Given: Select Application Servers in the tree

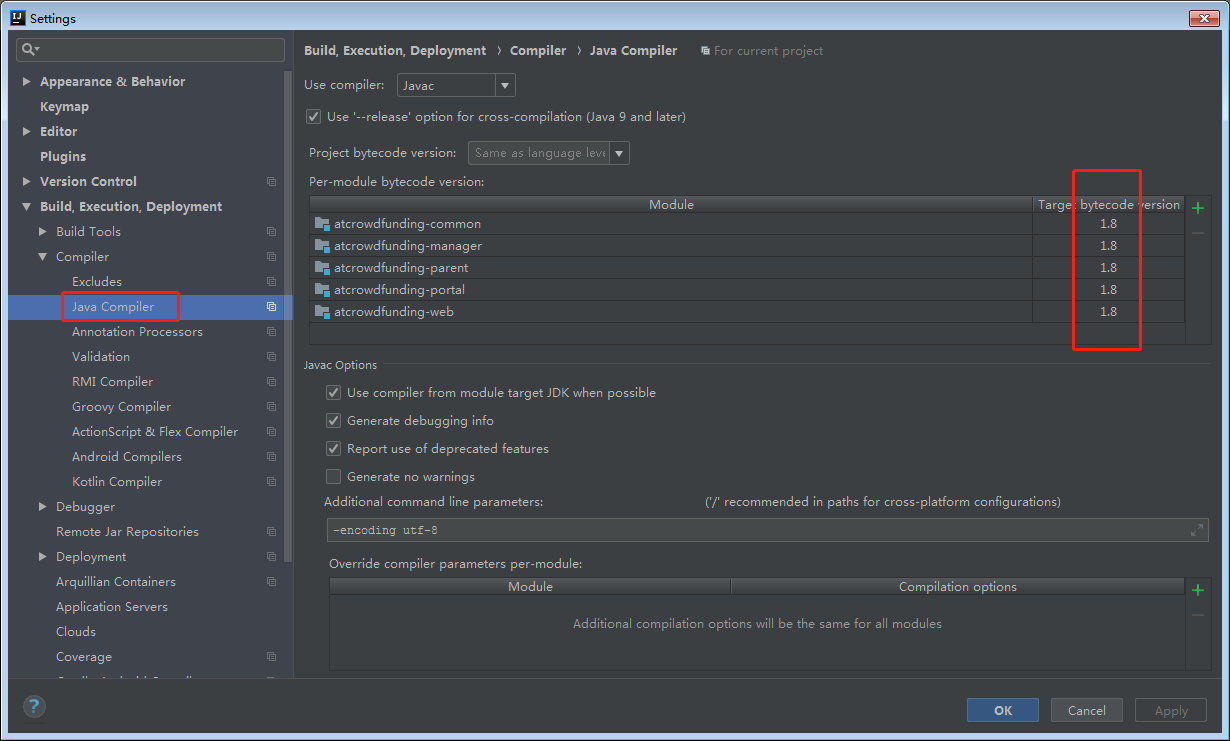Looking at the screenshot, I should 112,607.
